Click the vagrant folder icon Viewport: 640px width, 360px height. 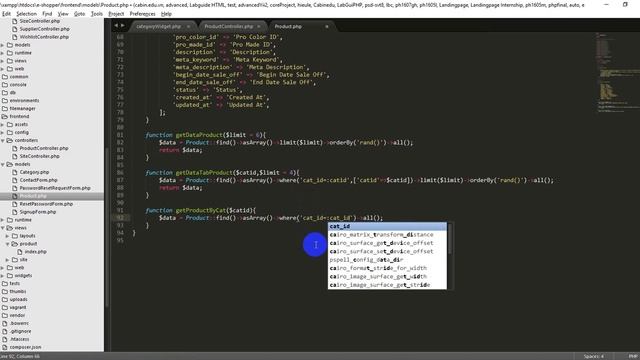click(x=5, y=307)
